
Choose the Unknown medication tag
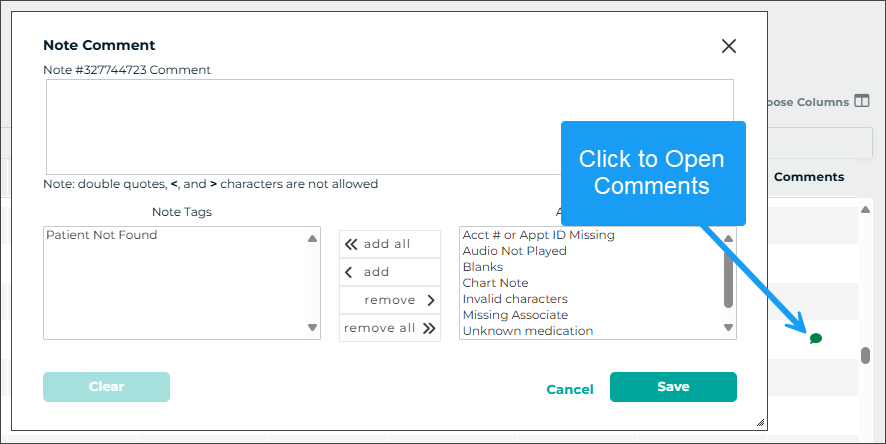click(x=528, y=331)
